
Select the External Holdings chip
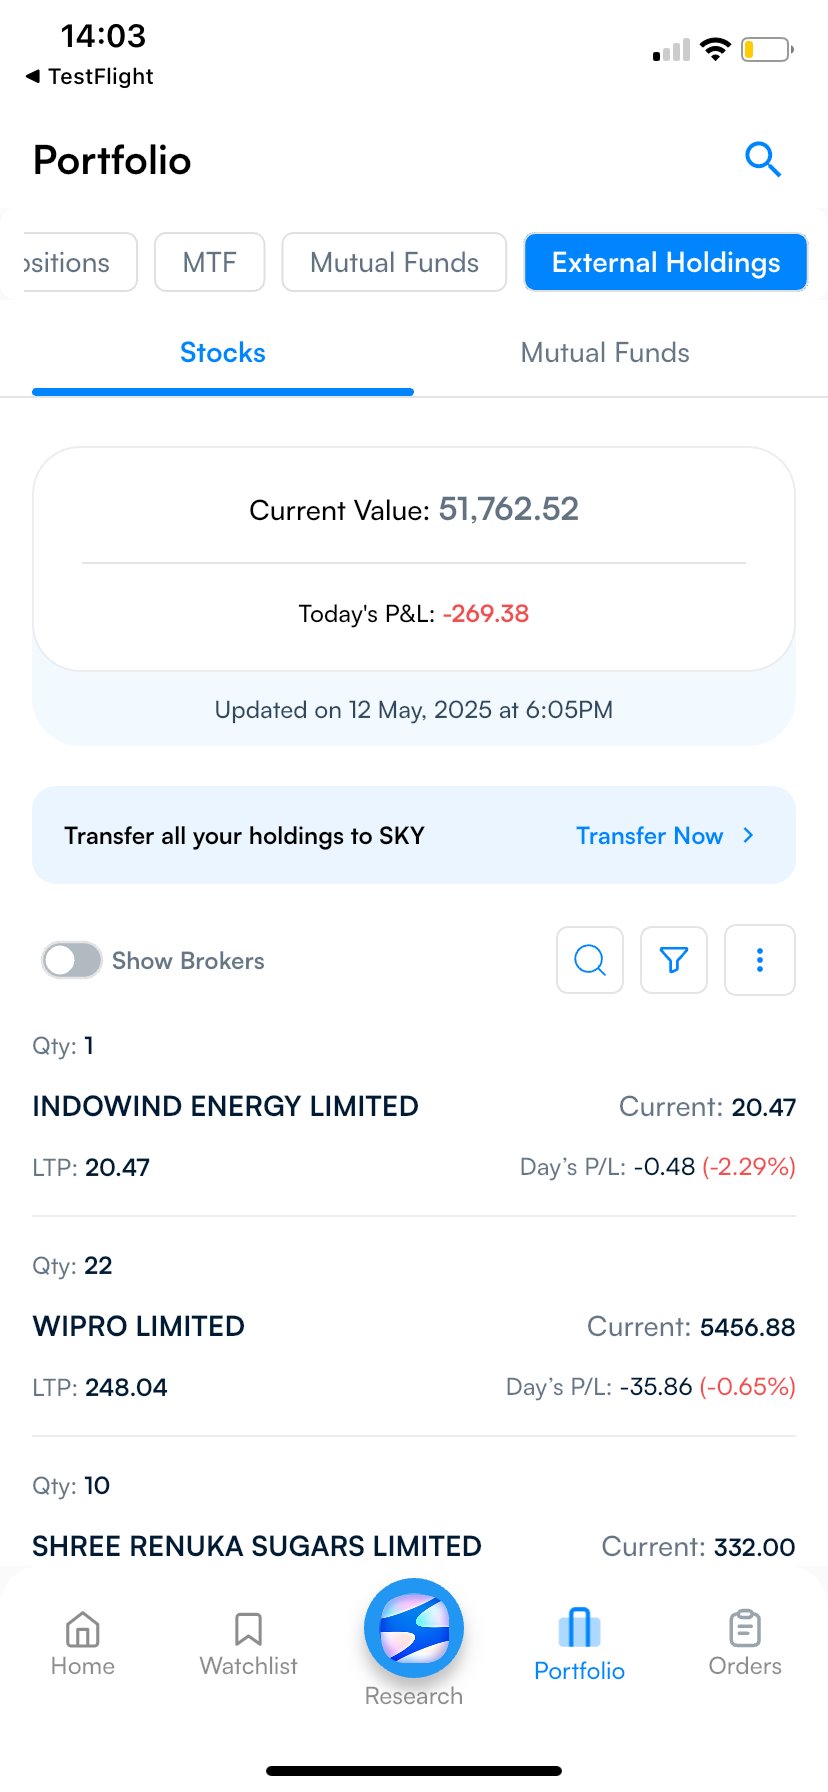[666, 262]
